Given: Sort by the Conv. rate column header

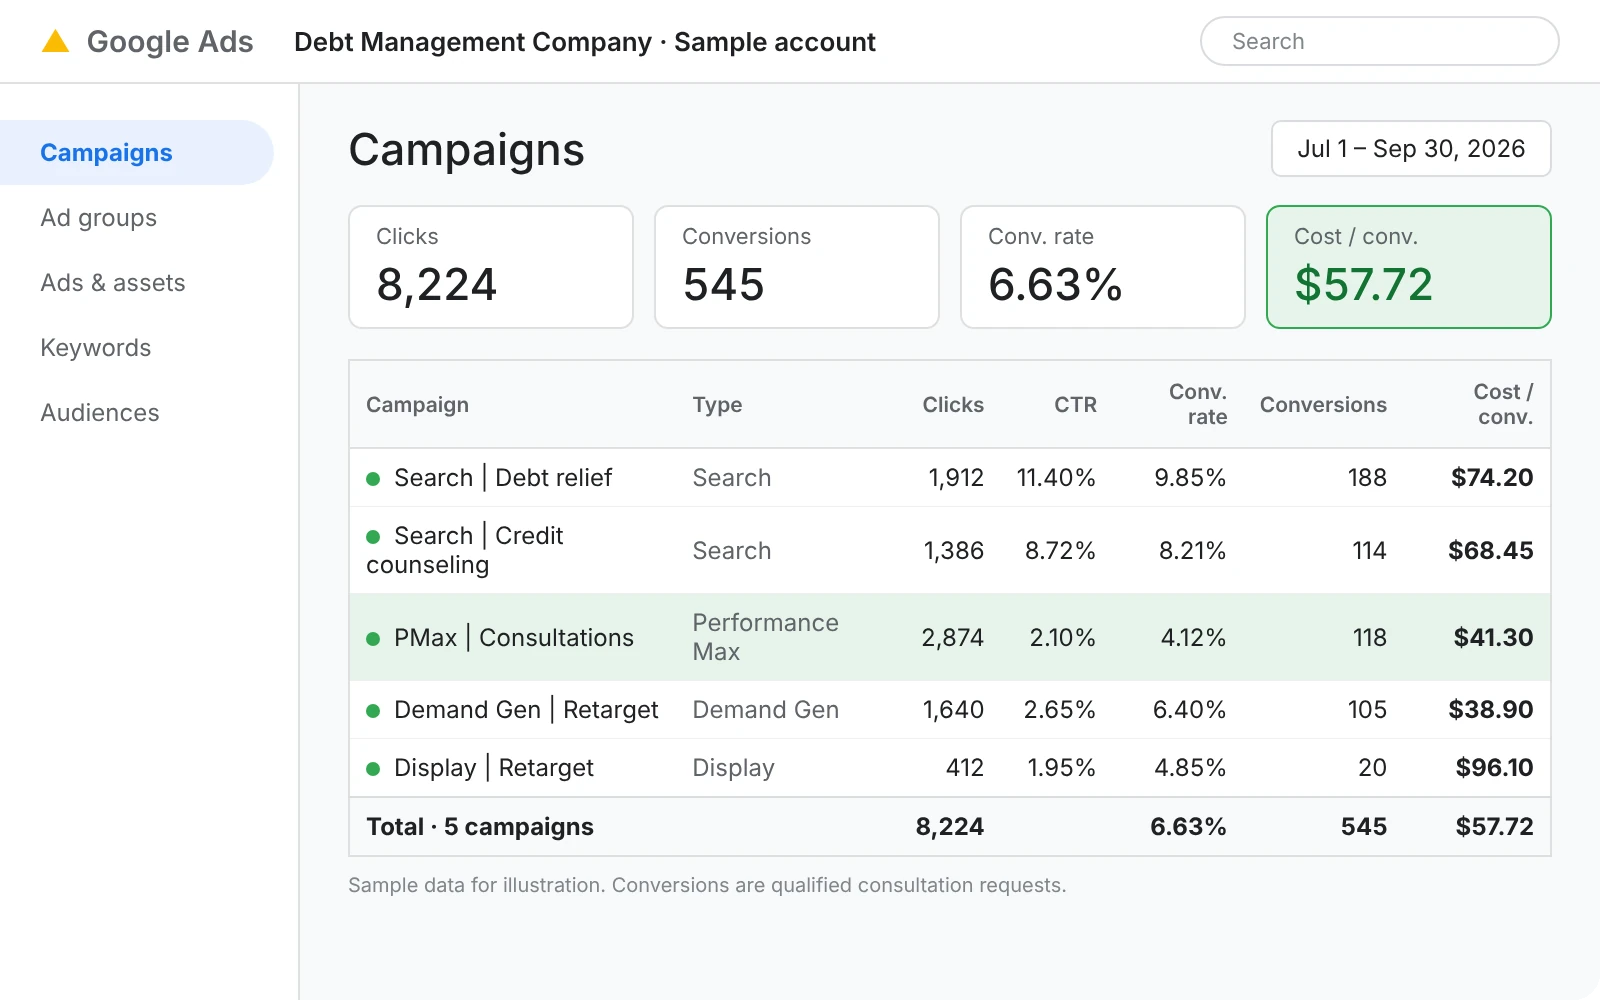Looking at the screenshot, I should click(x=1198, y=404).
